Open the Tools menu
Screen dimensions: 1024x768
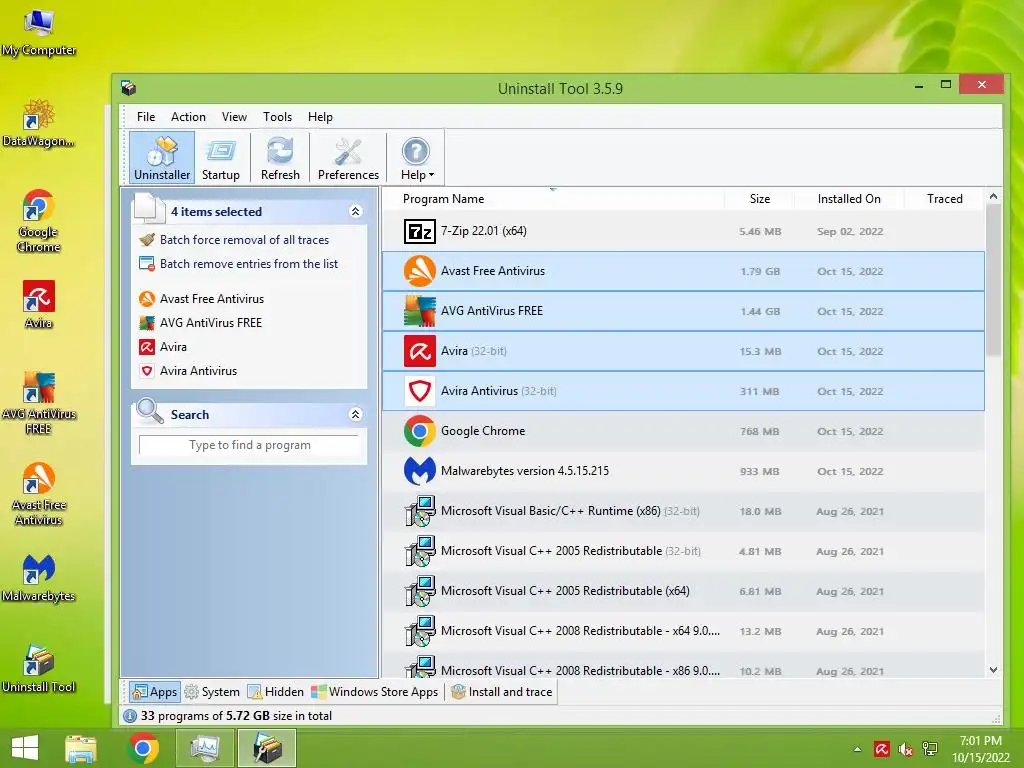click(x=277, y=117)
